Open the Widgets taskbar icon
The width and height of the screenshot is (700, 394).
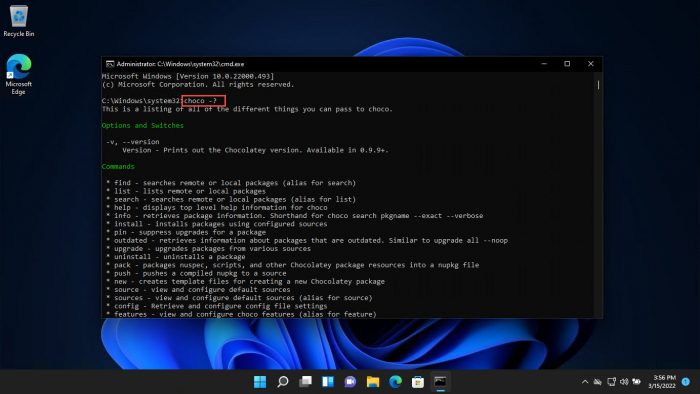pyautogui.click(x=328, y=382)
